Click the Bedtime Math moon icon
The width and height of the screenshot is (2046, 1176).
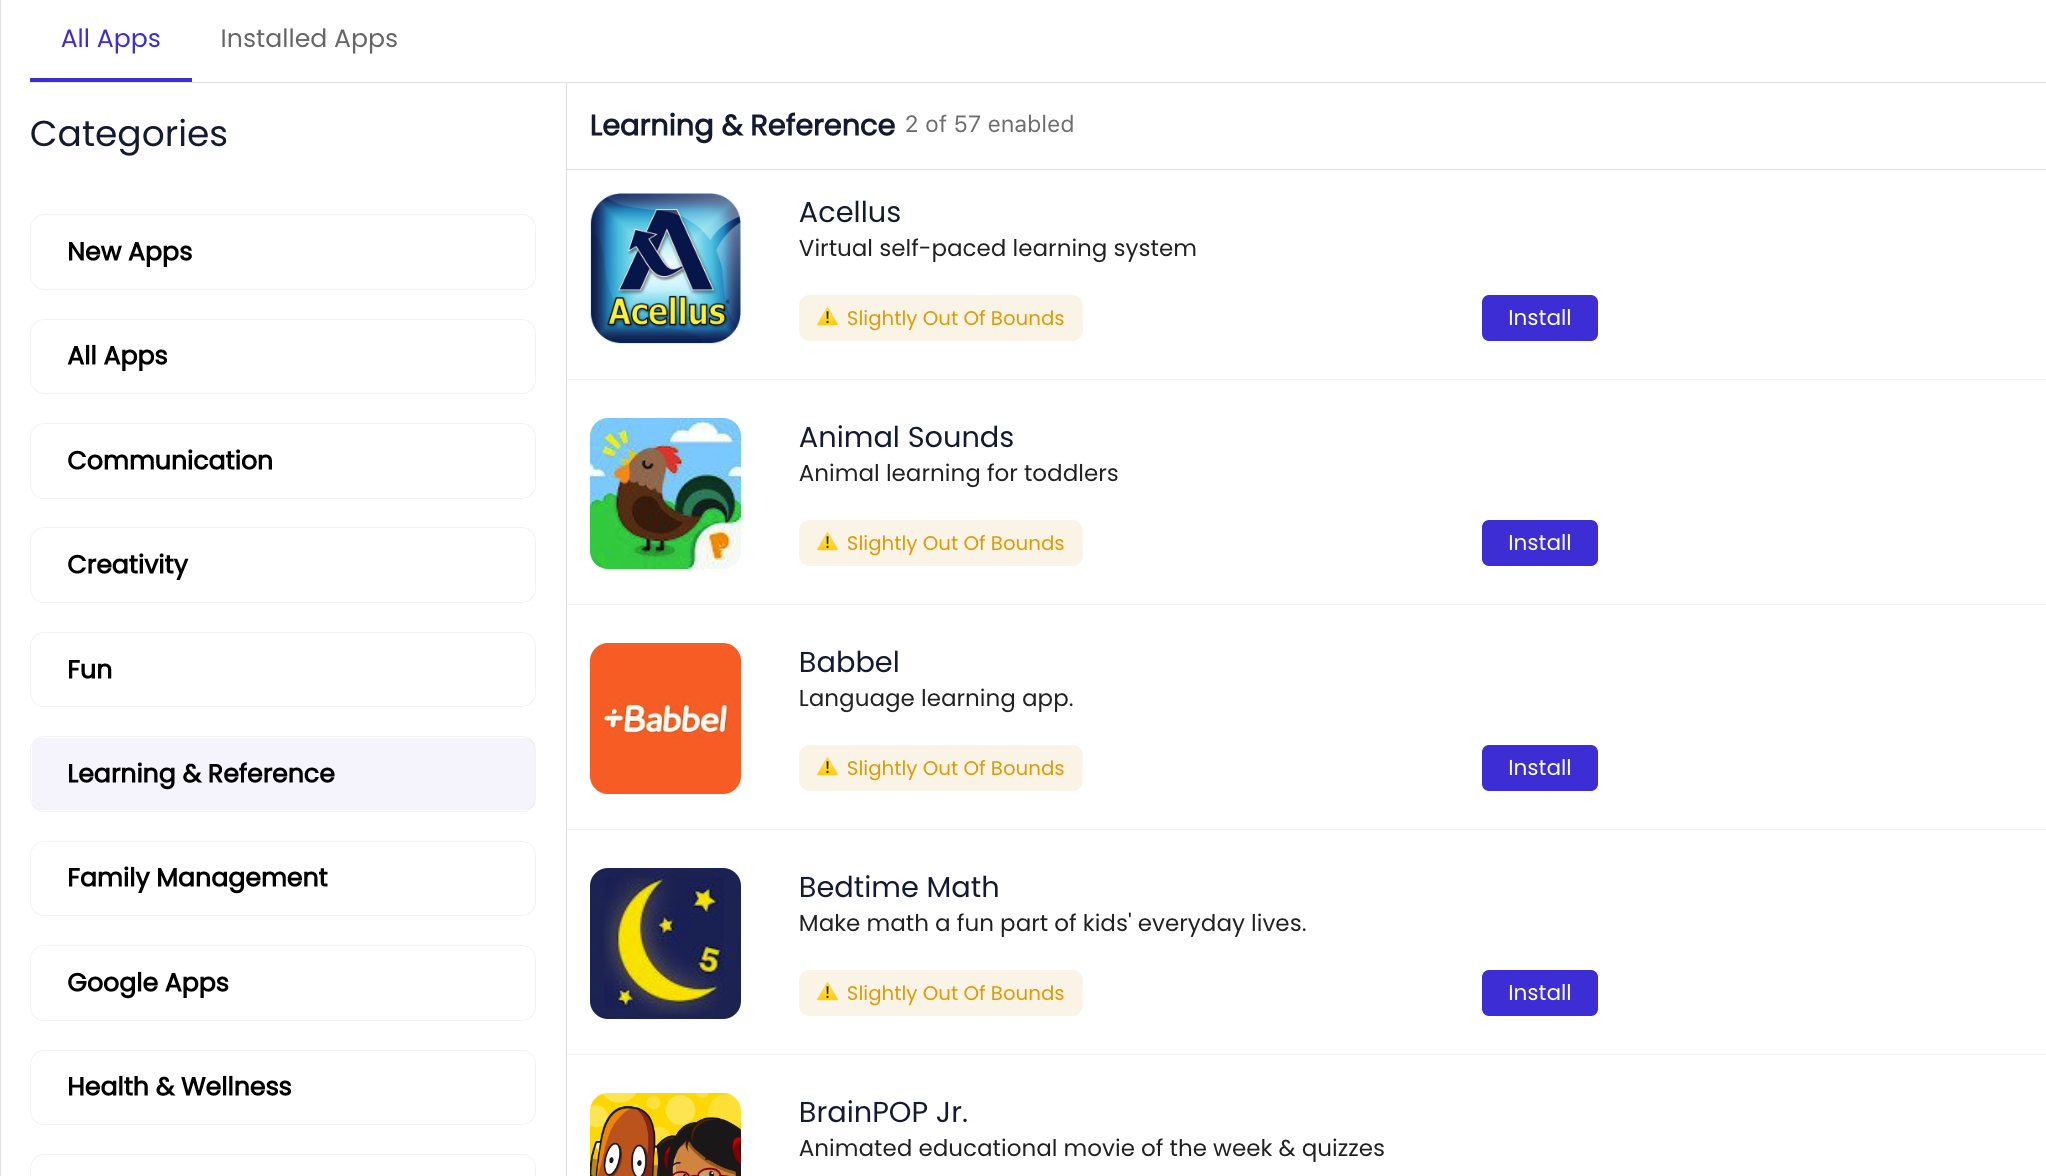click(x=665, y=943)
